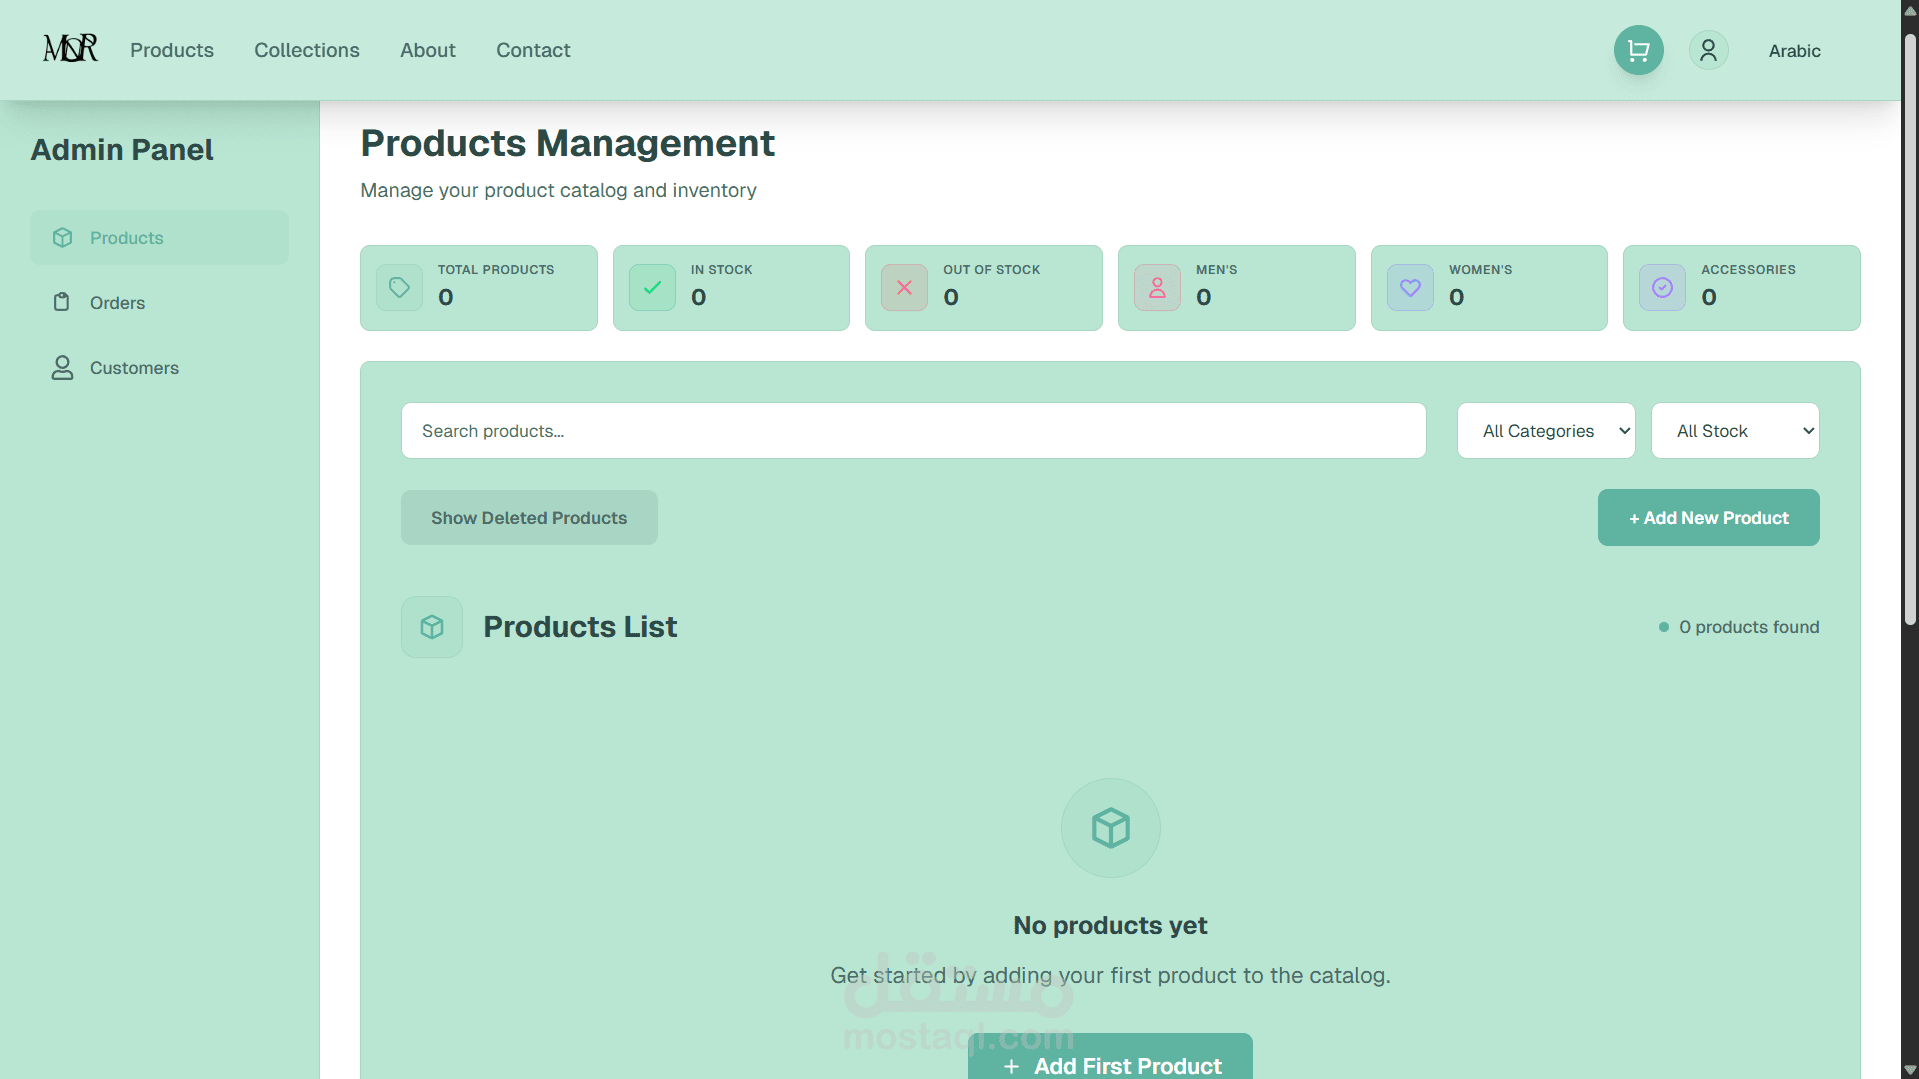
Task: Click the In Stock checkmark icon
Action: pyautogui.click(x=652, y=288)
